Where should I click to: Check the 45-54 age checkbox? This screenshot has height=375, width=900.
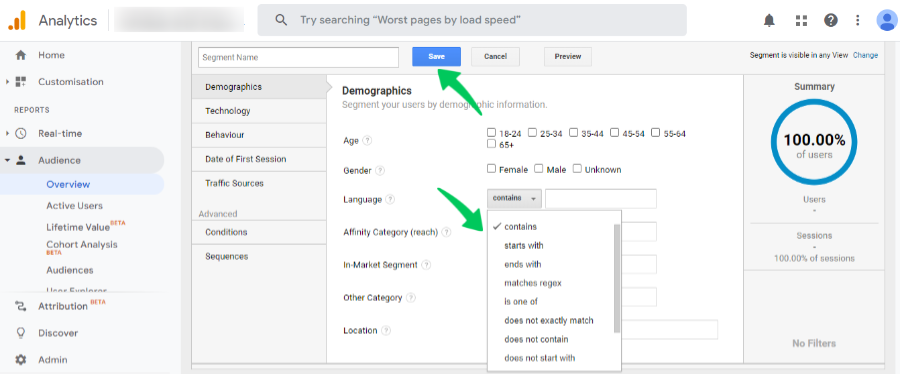click(614, 133)
